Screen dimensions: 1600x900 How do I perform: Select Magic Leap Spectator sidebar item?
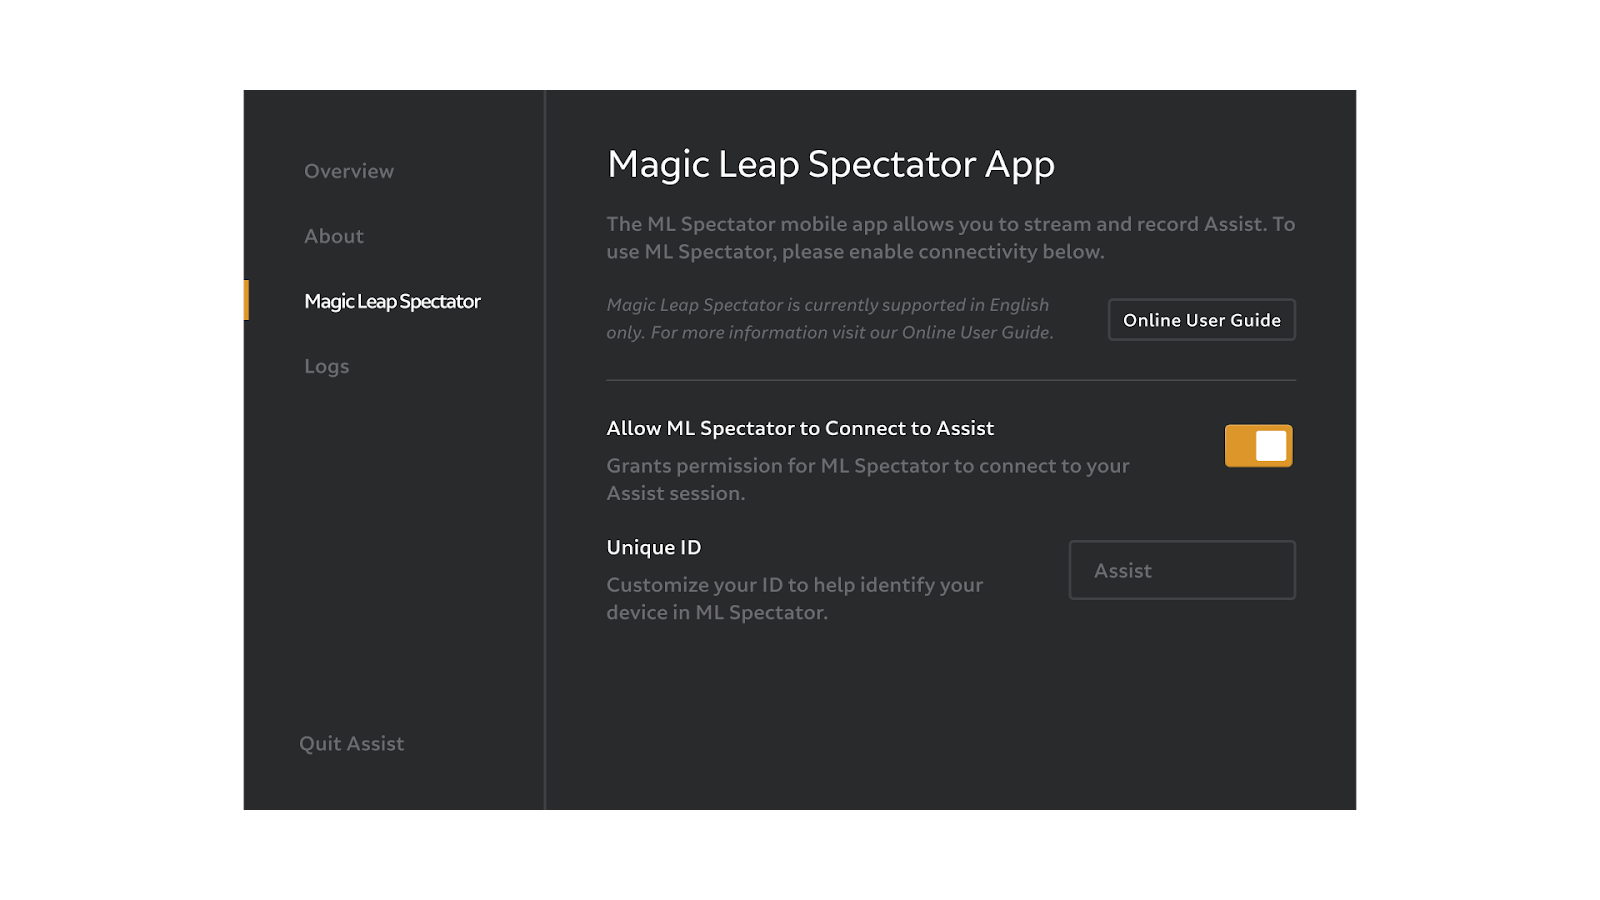[392, 301]
